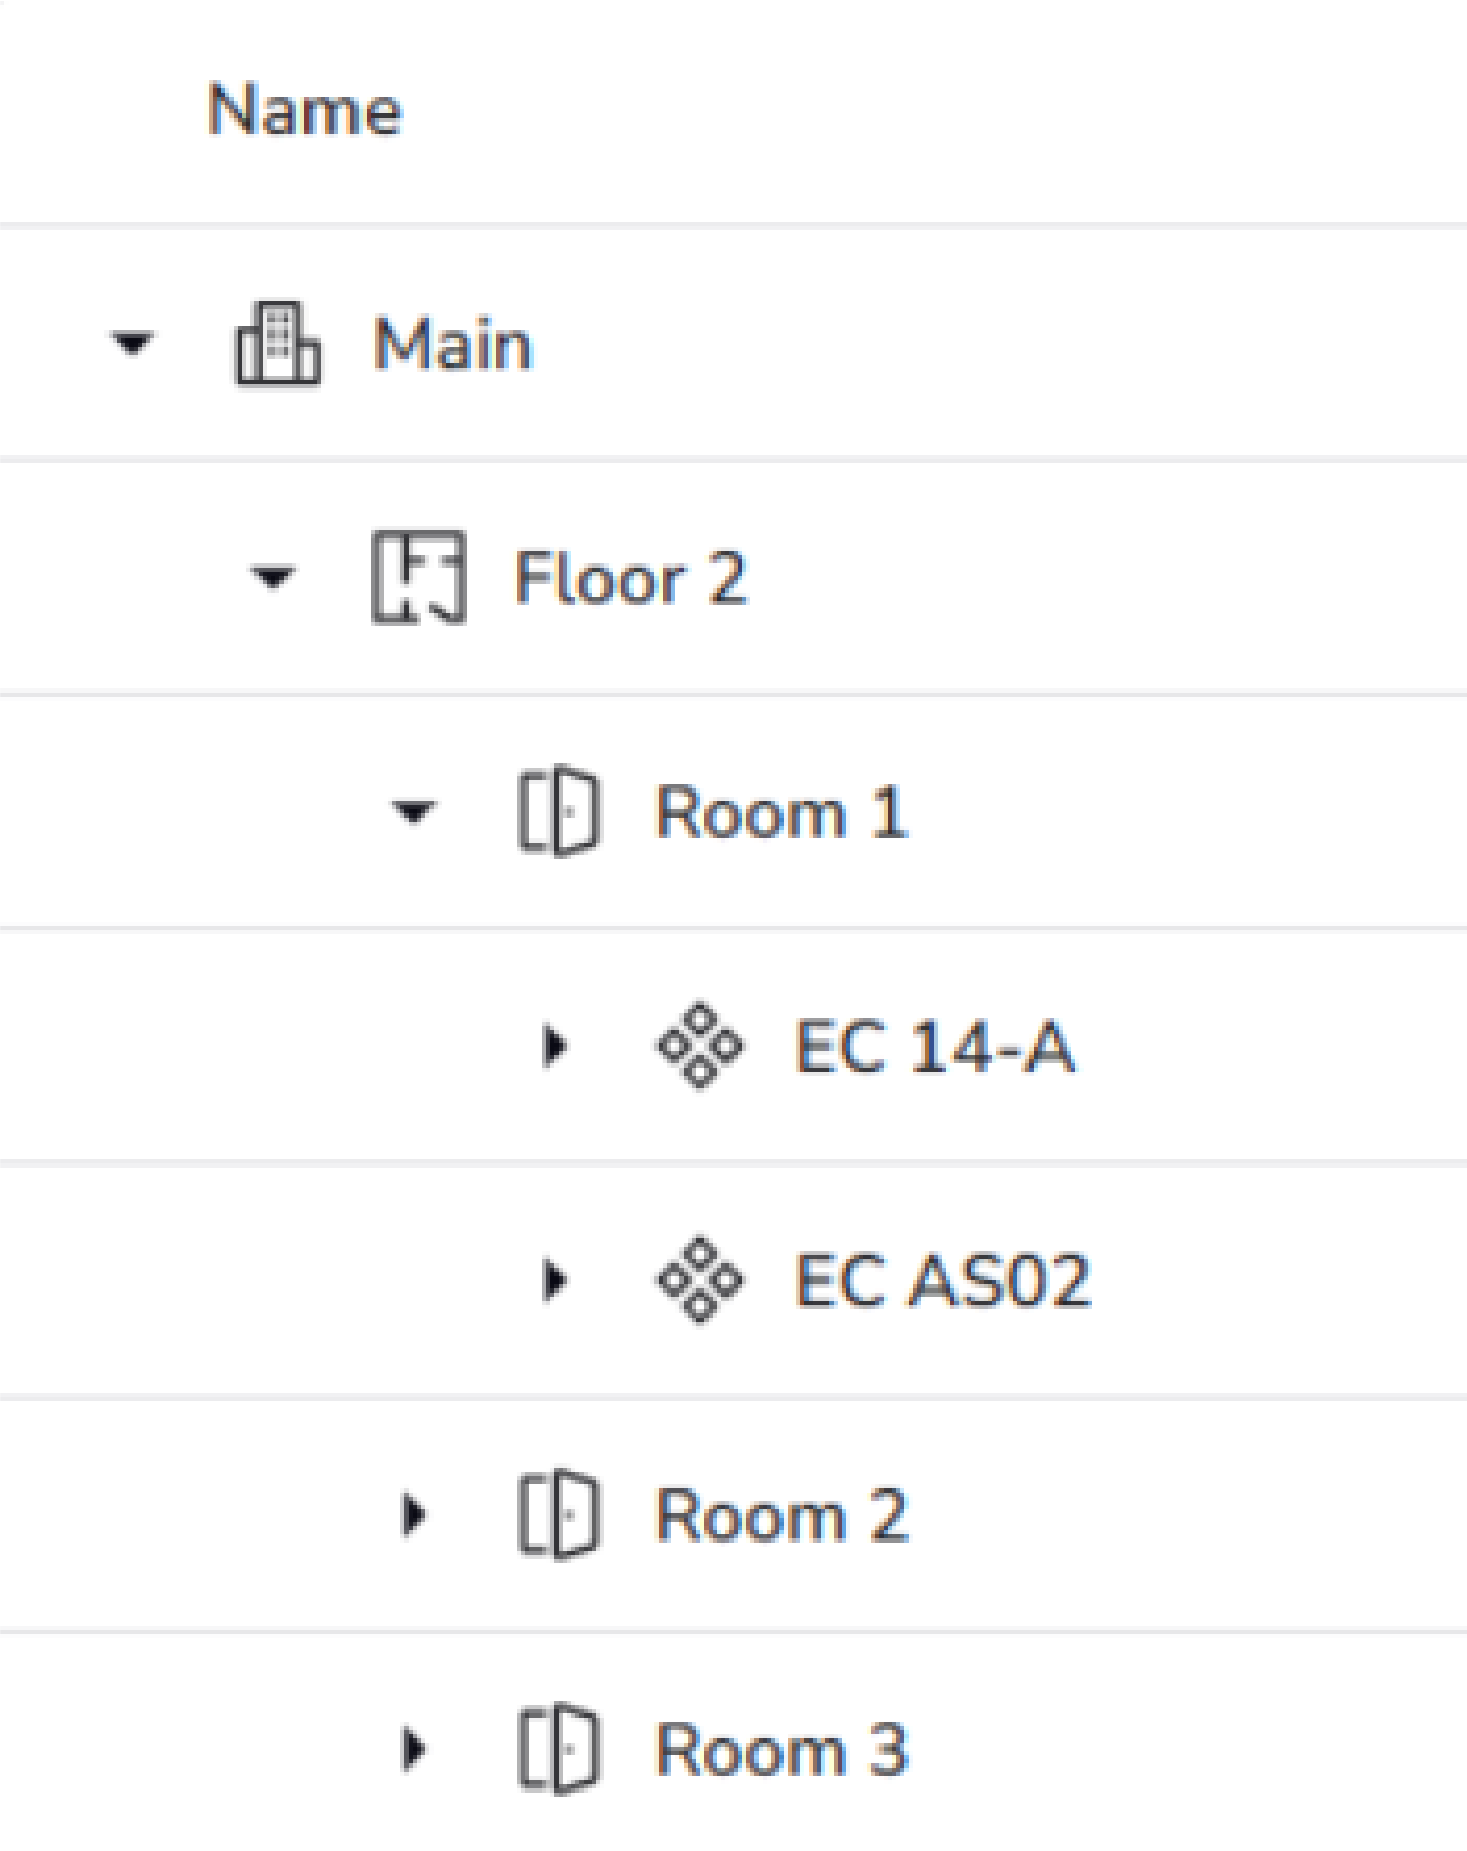Image resolution: width=1467 pixels, height=1851 pixels.
Task: Click the cluster icon beside EC AS02
Action: point(700,1280)
